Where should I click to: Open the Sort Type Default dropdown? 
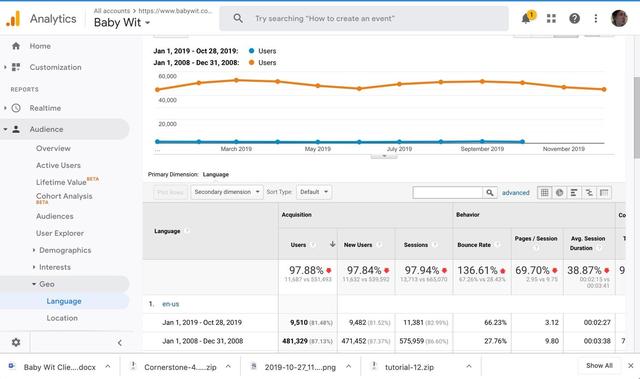[x=314, y=192]
